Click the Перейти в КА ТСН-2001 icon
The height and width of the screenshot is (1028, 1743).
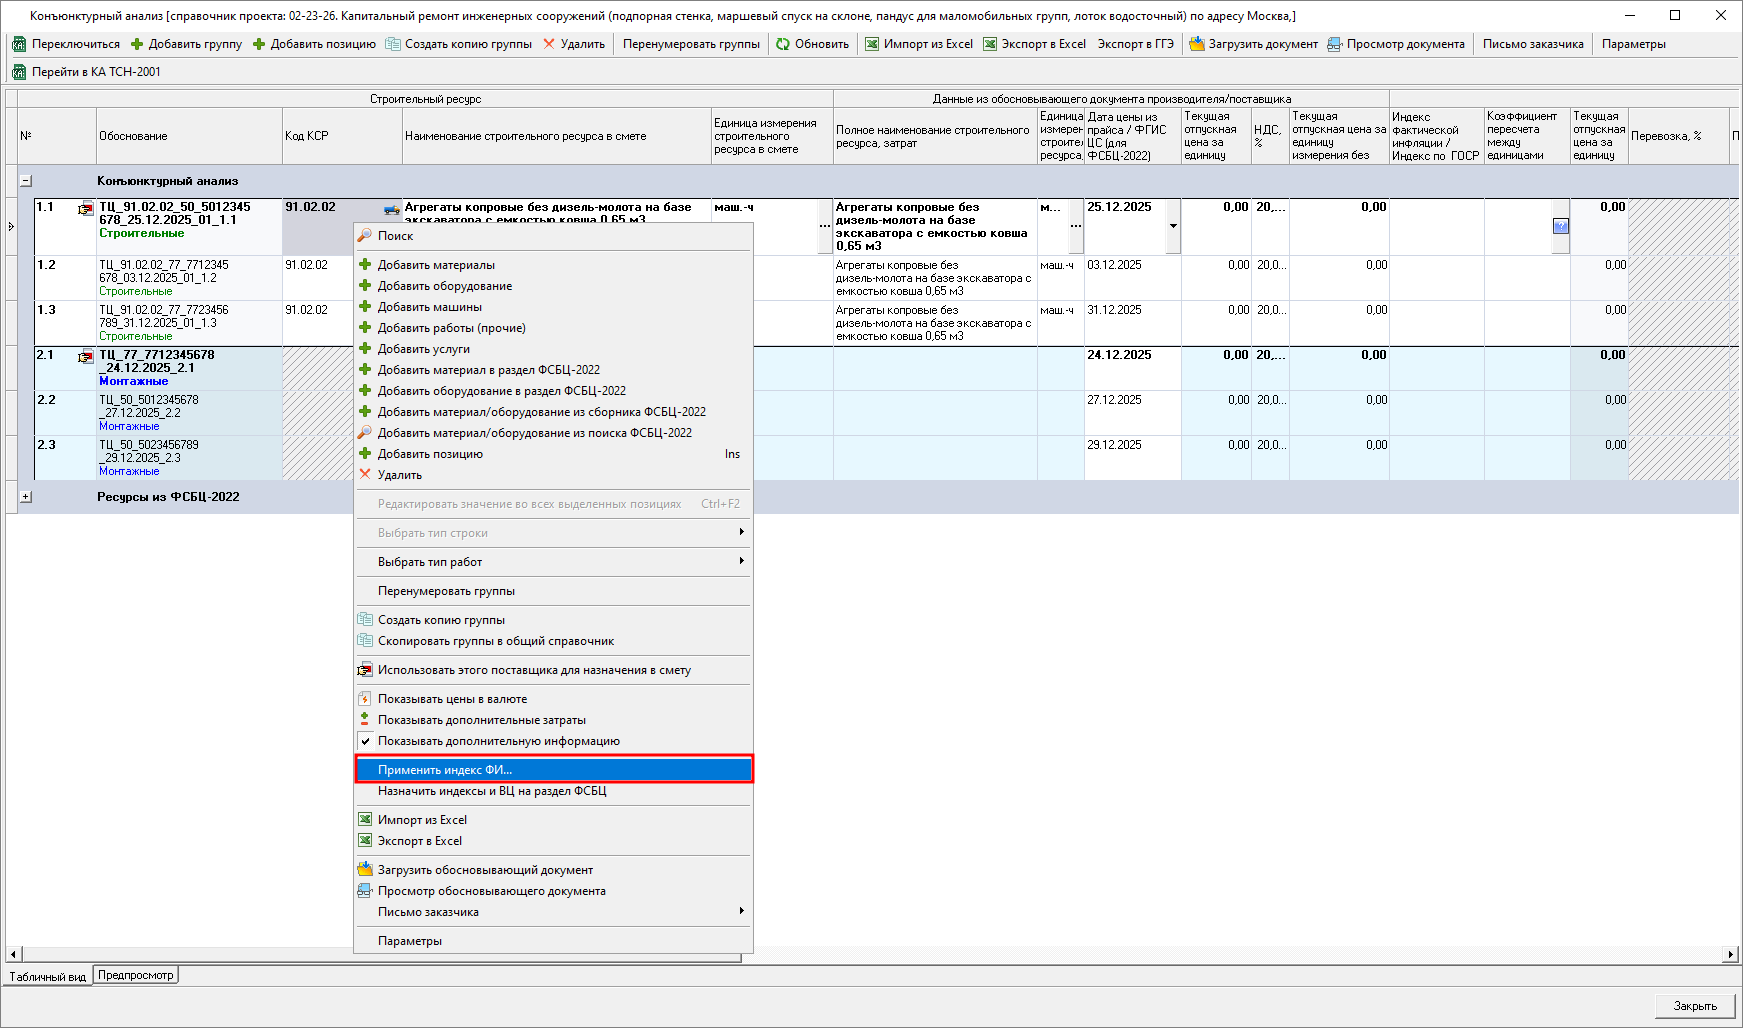[x=19, y=72]
